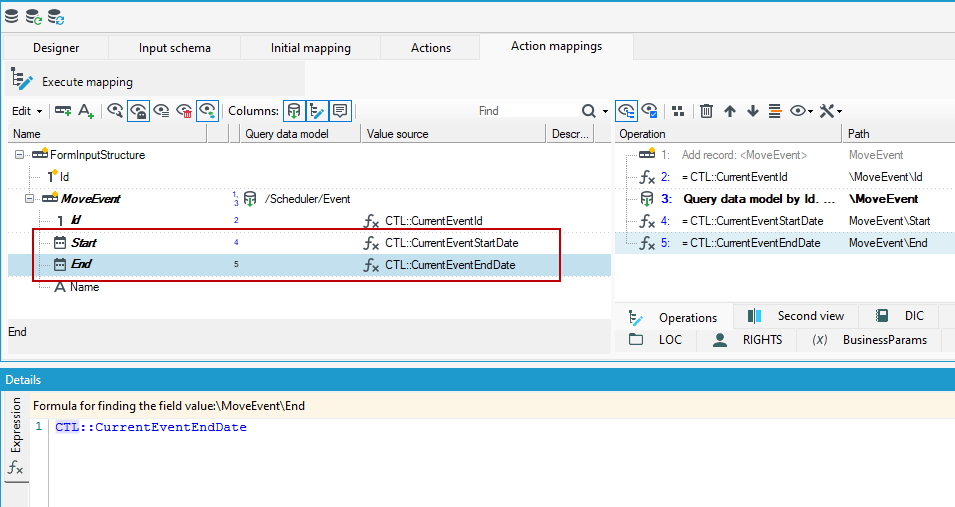Click the Find magnifier search icon

(x=588, y=111)
